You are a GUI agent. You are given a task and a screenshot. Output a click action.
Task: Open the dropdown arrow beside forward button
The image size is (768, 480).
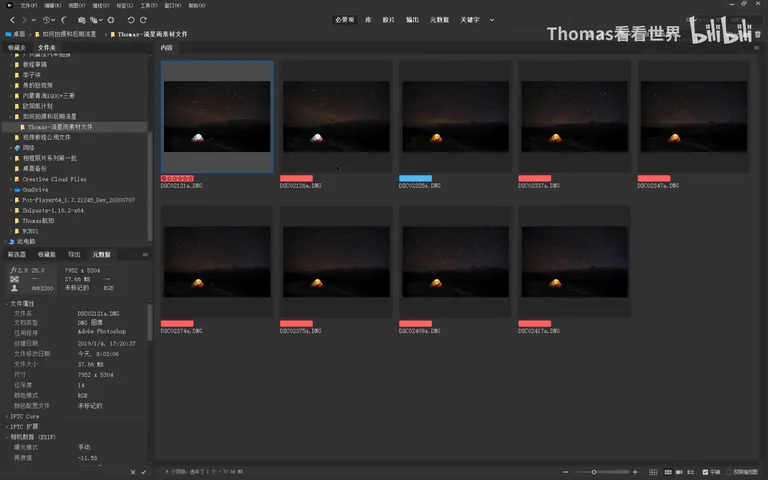(x=33, y=20)
